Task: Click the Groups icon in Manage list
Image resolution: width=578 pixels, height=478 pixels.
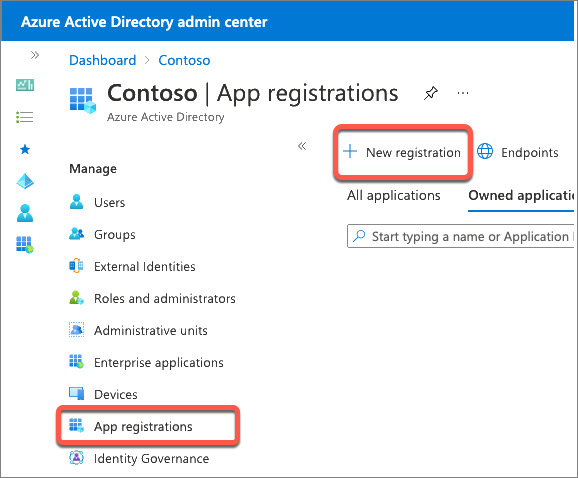Action: pos(76,234)
